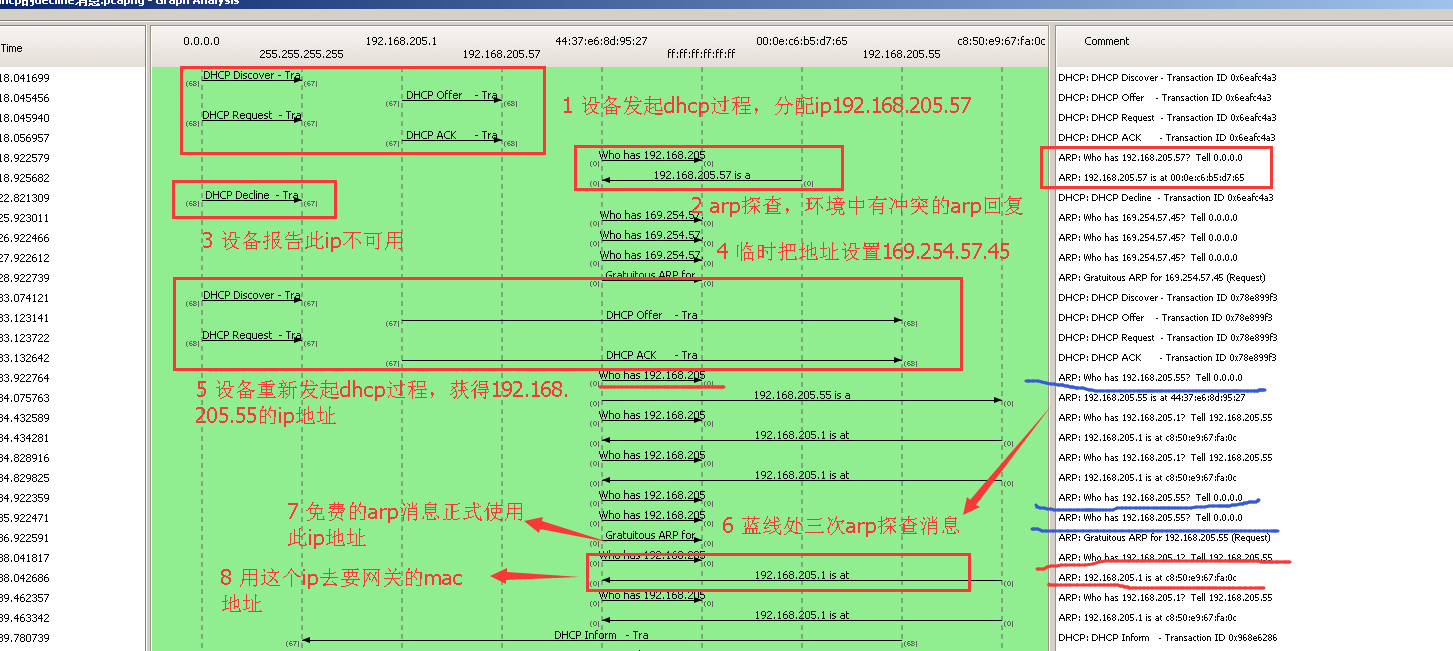Click the DHCP Inform arrow in graph
Viewport: 1453px width, 651px height.
point(601,636)
